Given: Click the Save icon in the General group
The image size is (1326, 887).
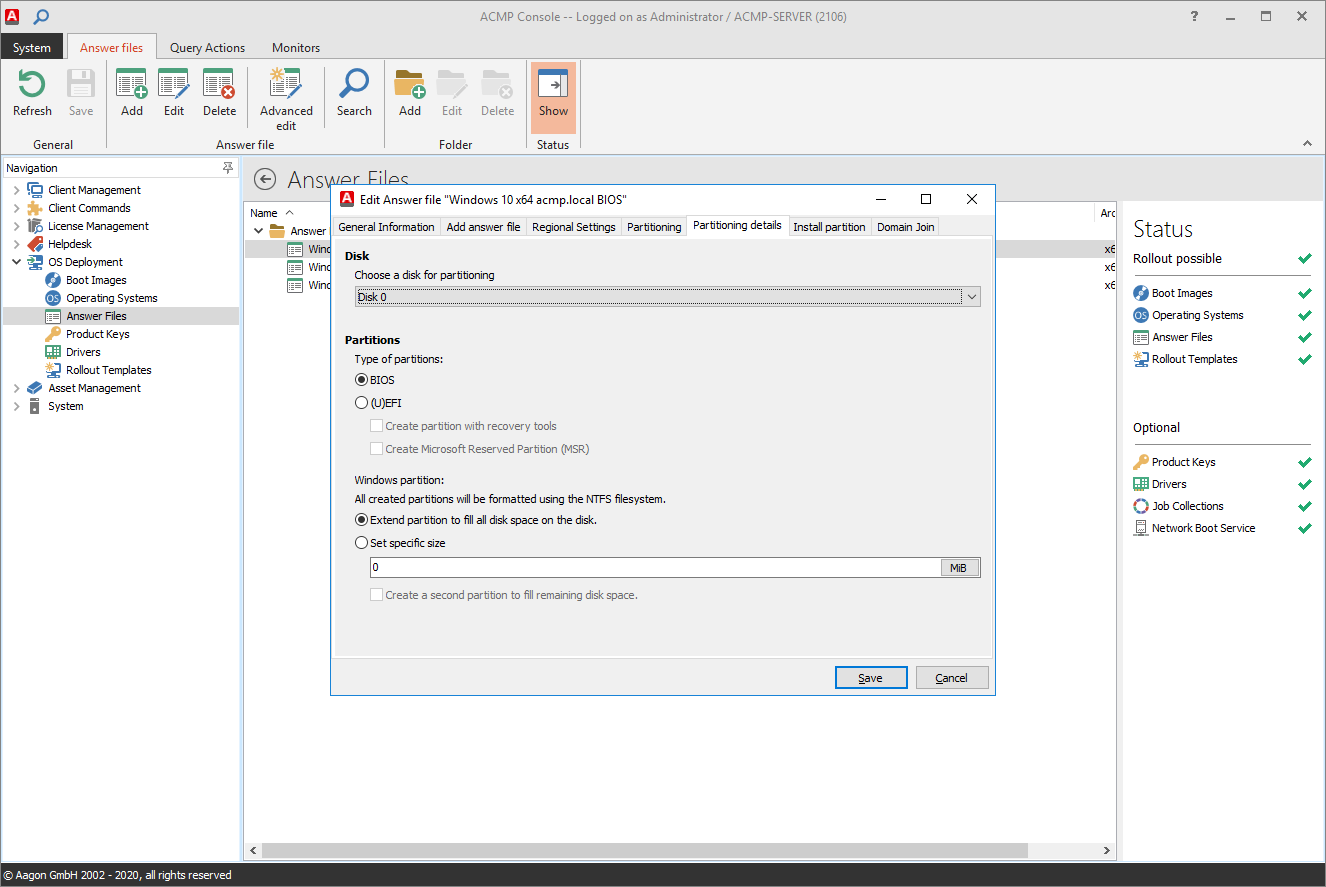Looking at the screenshot, I should tap(81, 85).
